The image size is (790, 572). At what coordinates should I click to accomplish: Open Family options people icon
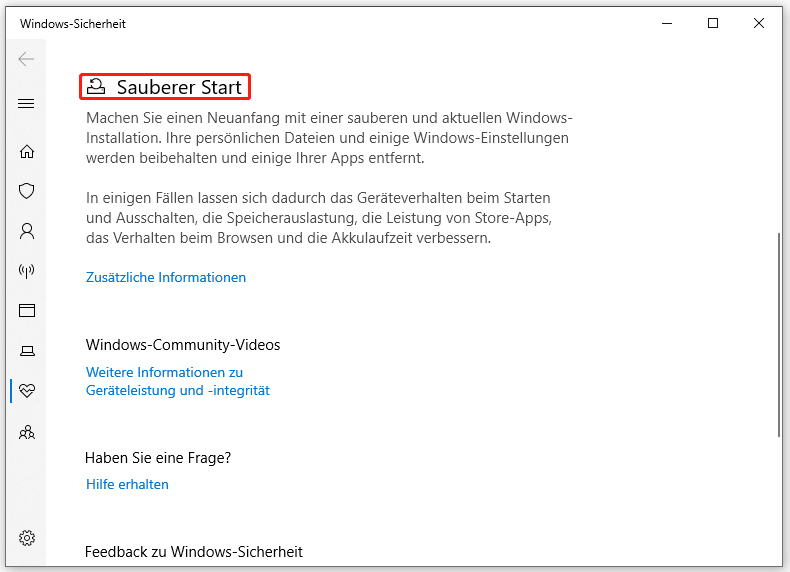tap(27, 432)
